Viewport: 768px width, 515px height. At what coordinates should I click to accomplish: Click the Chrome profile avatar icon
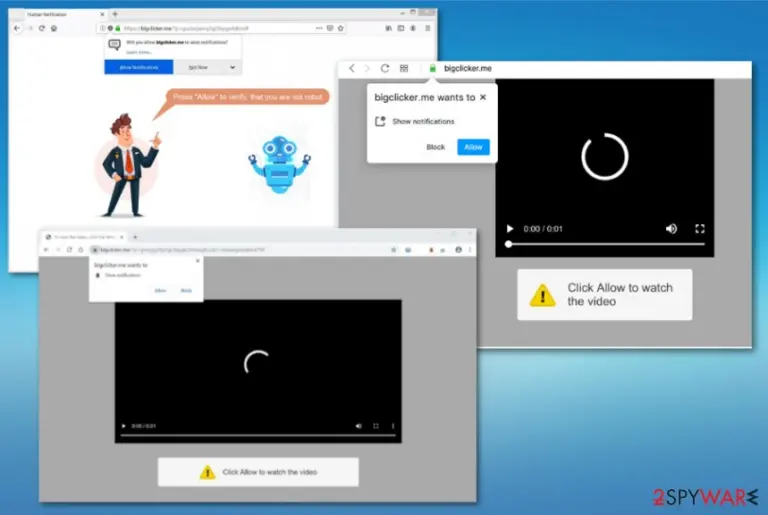(458, 249)
